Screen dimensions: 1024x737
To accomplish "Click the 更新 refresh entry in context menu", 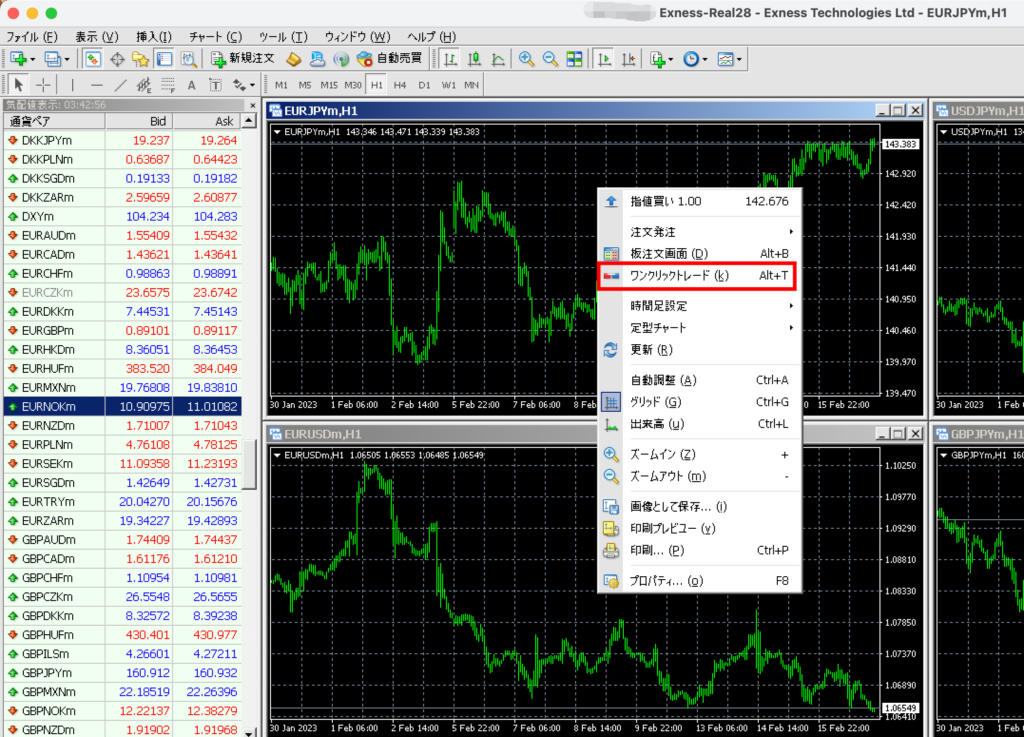I will tap(699, 350).
